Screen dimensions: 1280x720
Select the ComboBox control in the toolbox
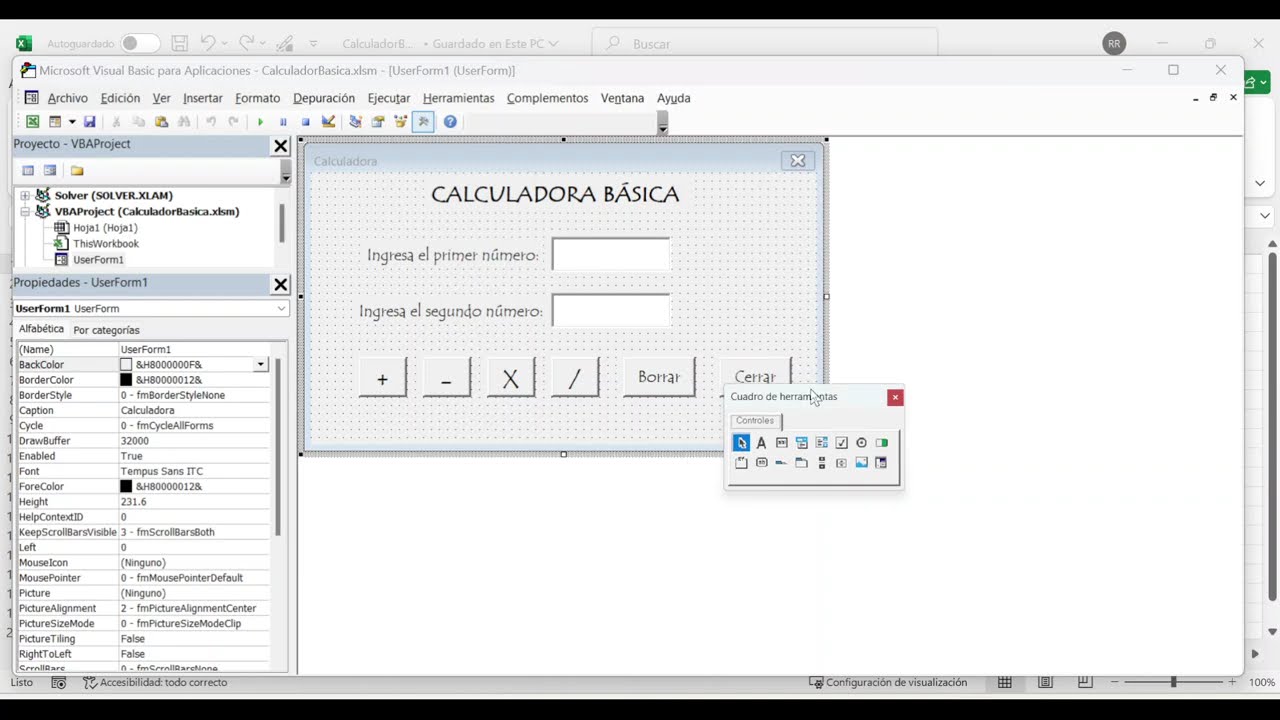click(801, 443)
